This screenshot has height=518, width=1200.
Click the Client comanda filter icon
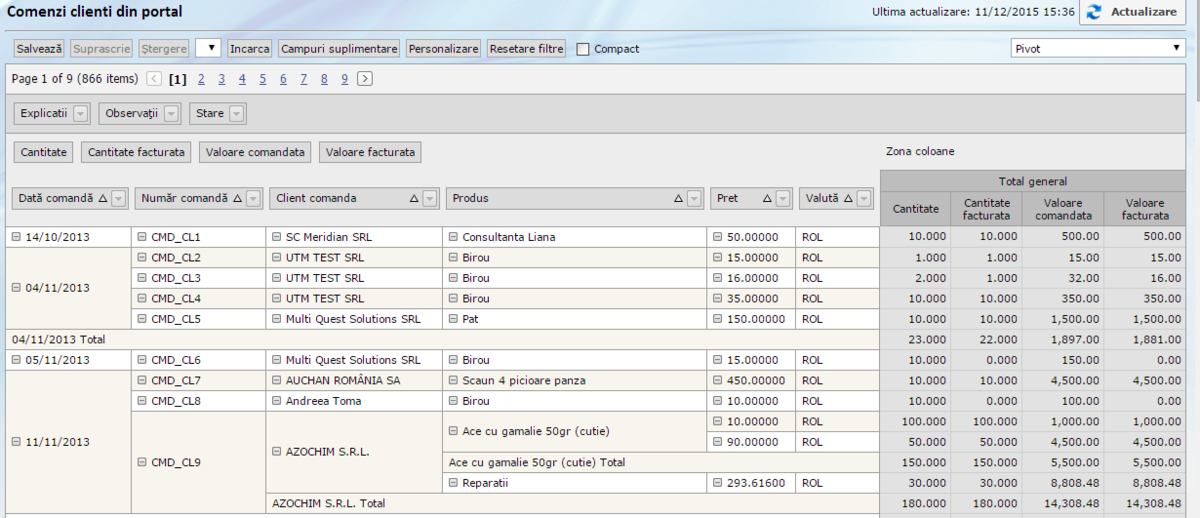[430, 198]
